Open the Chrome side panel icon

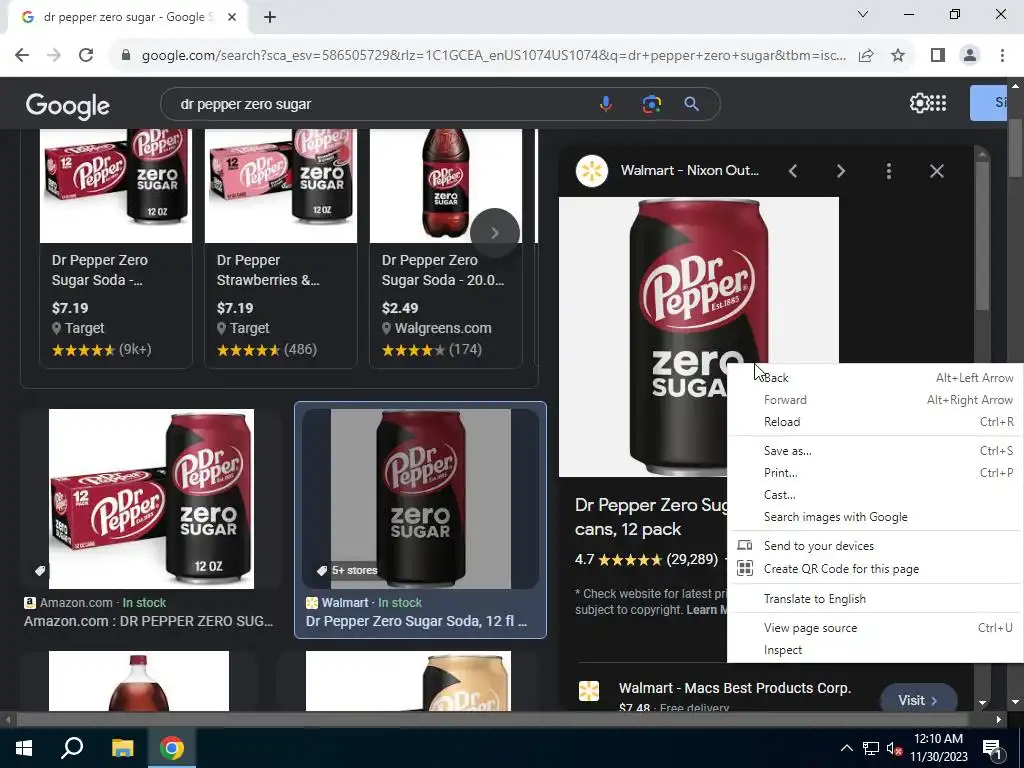(x=938, y=56)
